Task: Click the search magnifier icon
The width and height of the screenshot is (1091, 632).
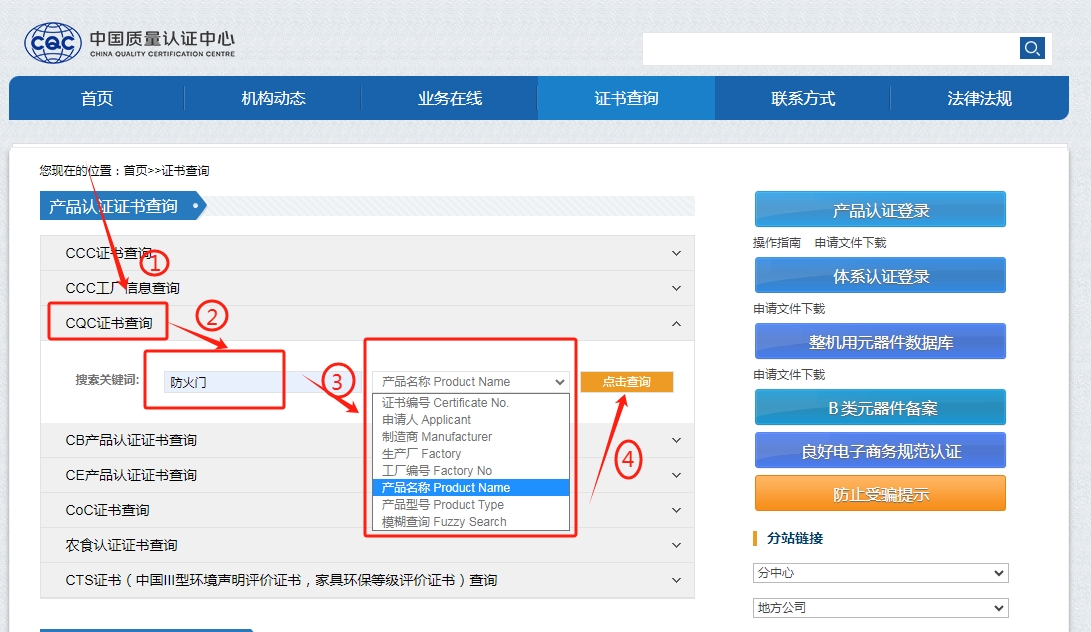Action: click(1032, 47)
